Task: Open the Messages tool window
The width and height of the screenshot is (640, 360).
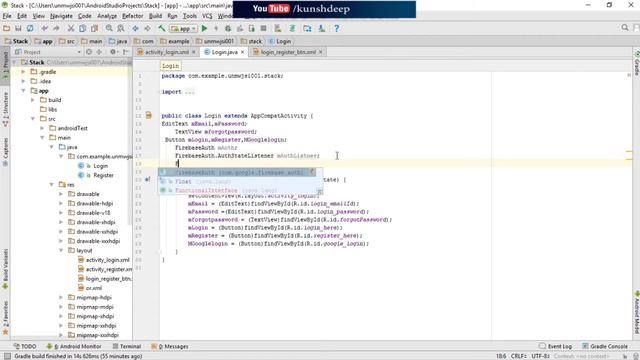Action: (x=170, y=346)
